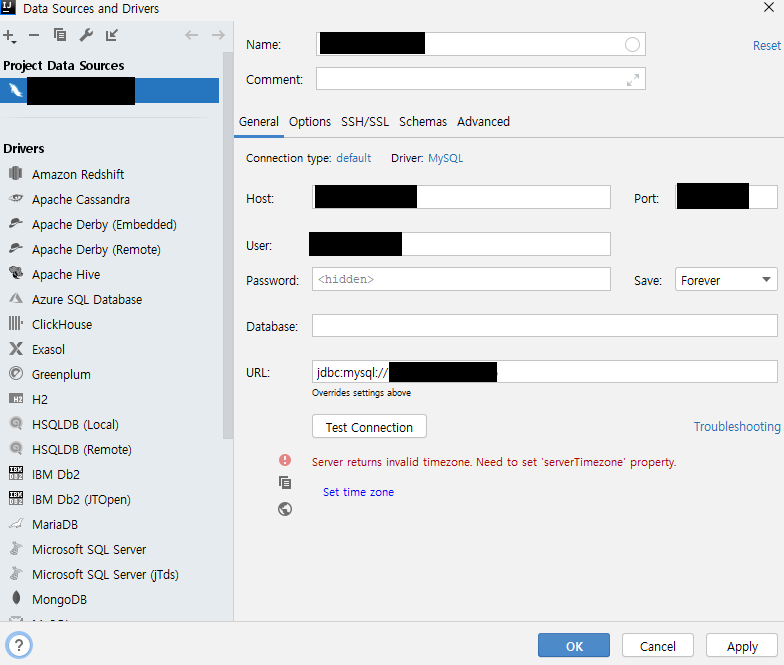The width and height of the screenshot is (784, 665).
Task: Click the color circle in Name field
Action: tap(632, 45)
